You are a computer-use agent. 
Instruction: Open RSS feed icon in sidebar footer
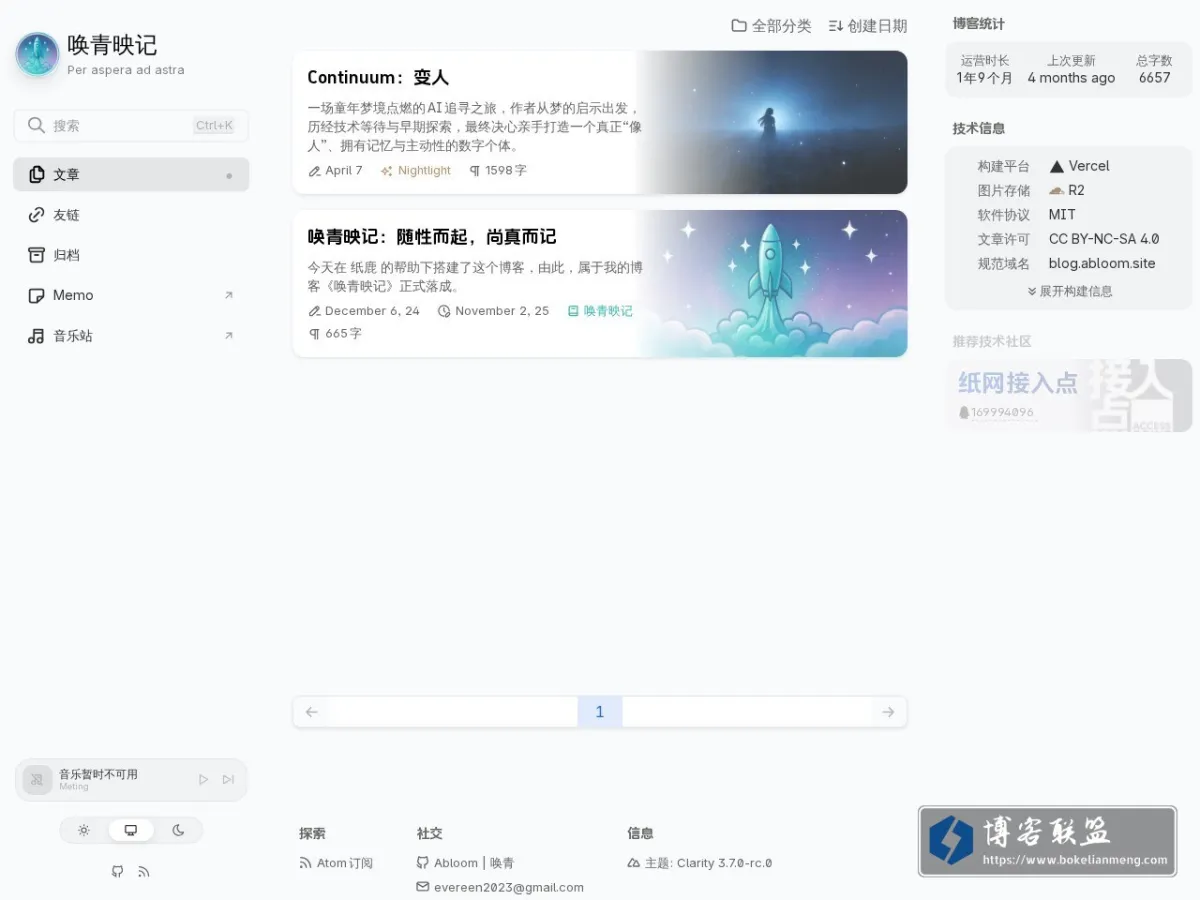144,872
